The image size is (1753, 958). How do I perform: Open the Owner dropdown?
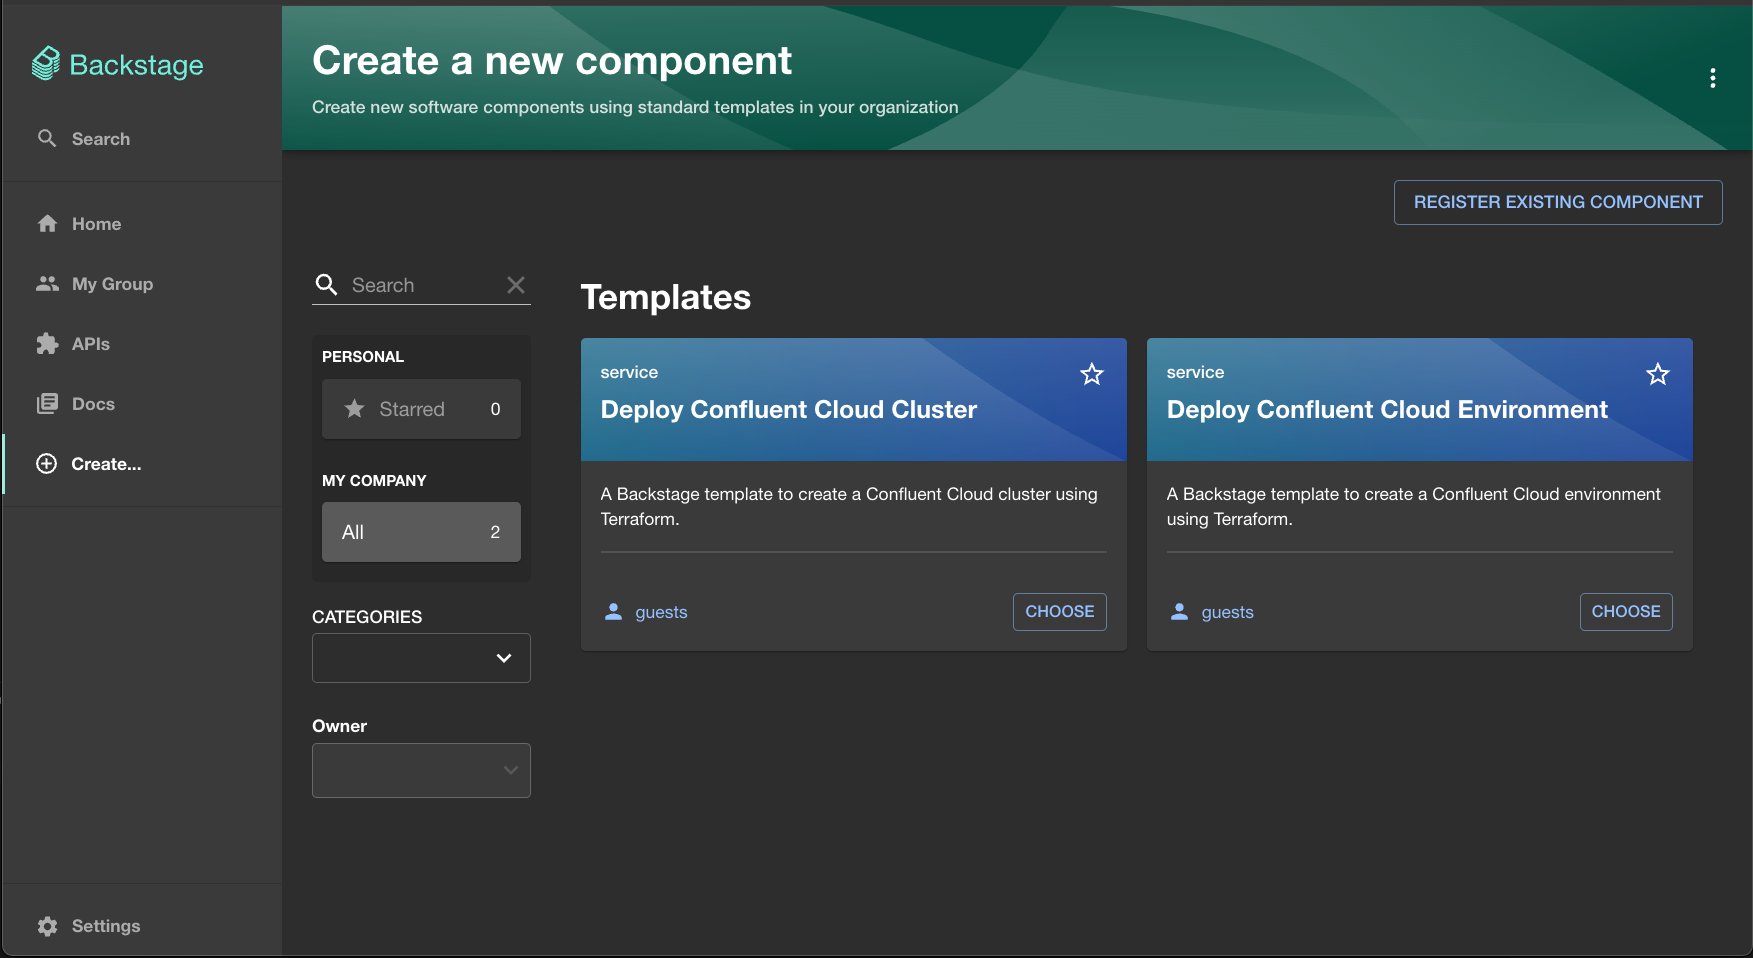421,770
